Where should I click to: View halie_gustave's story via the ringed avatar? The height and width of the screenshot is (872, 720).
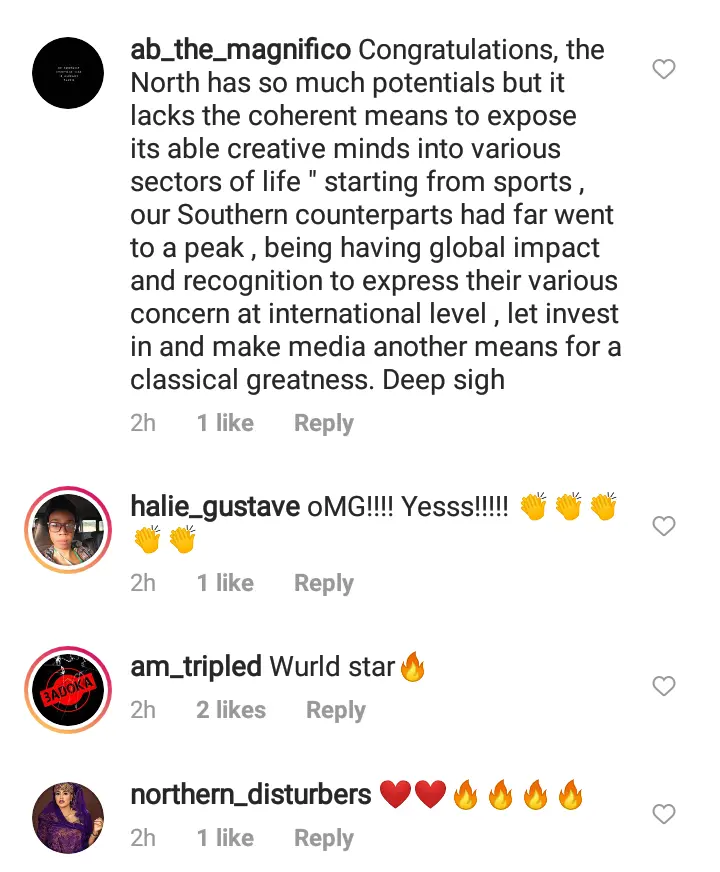[68, 529]
